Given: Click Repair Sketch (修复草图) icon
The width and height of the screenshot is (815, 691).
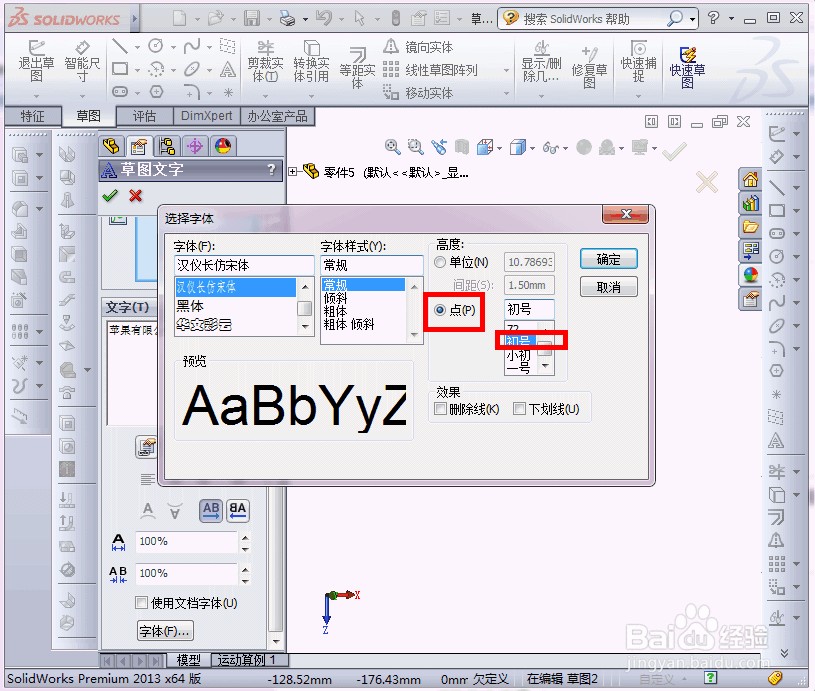Looking at the screenshot, I should click(x=589, y=67).
